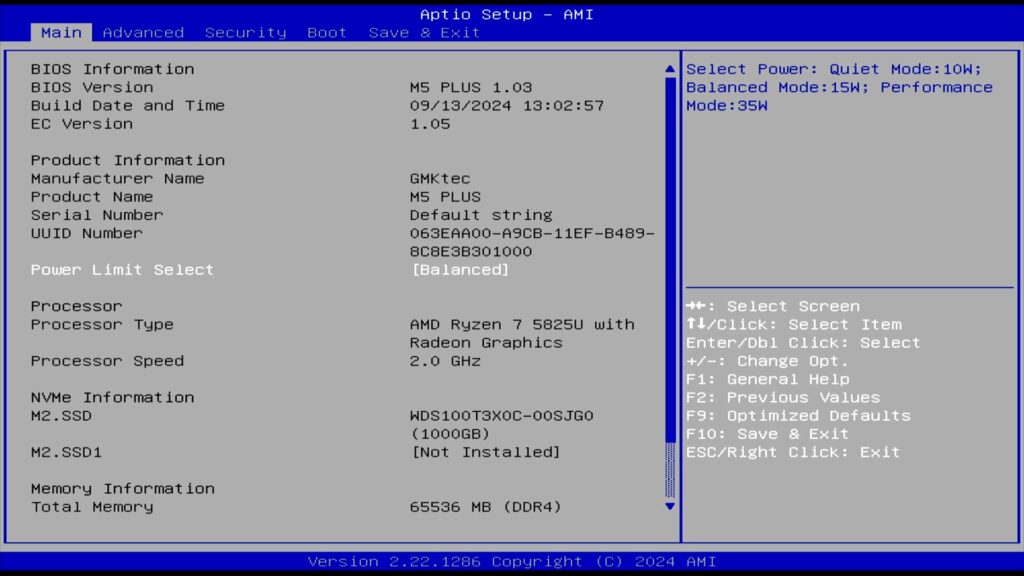Select the M2.SSD1 [Not Installed] value

486,452
